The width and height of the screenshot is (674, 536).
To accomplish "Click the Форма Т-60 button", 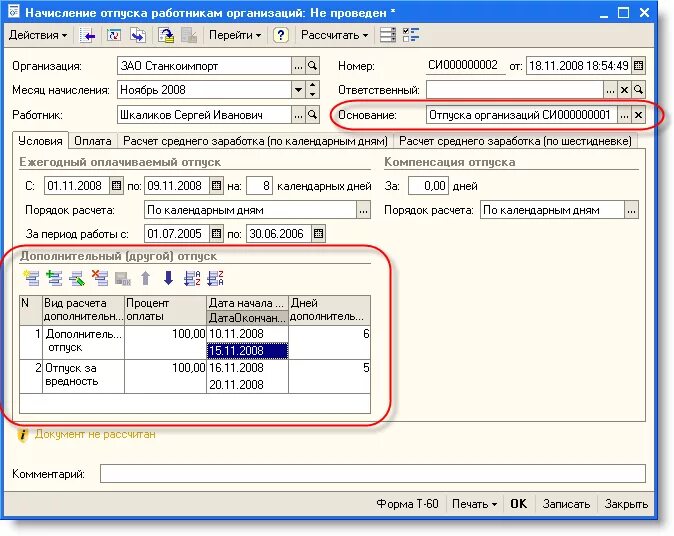I will (x=407, y=504).
